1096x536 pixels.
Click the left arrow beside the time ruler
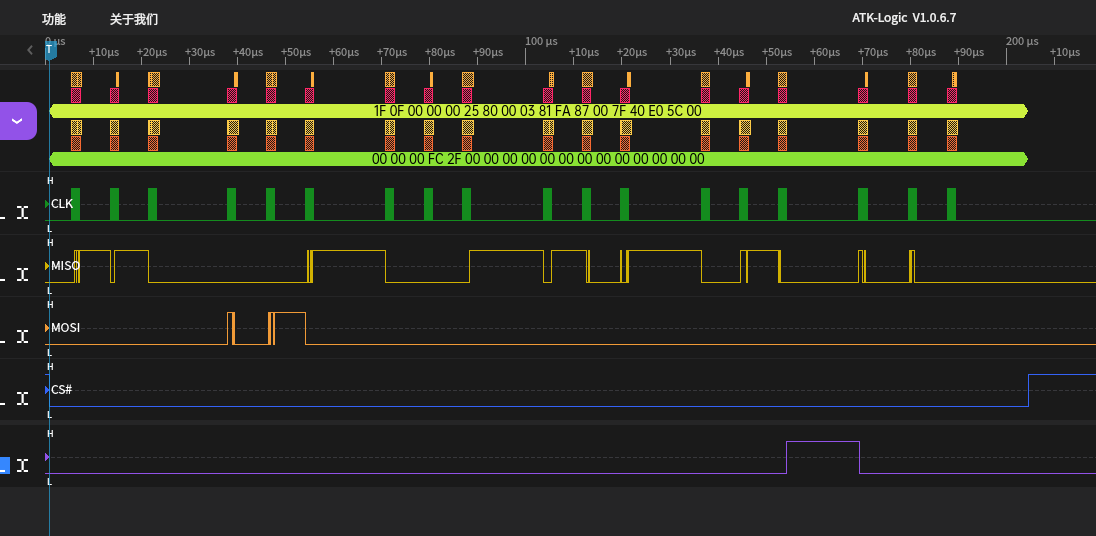click(30, 50)
